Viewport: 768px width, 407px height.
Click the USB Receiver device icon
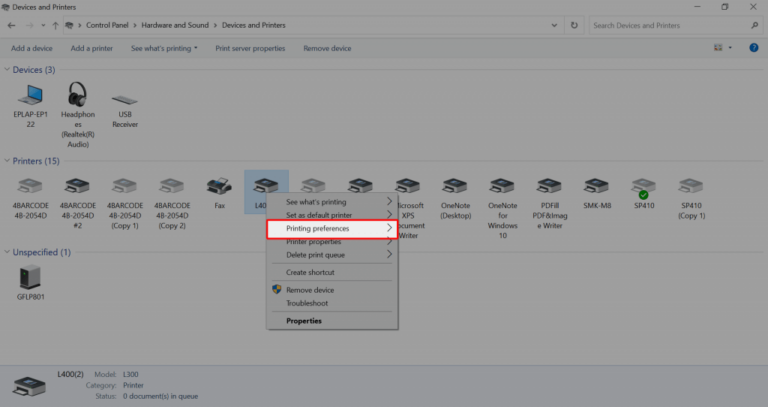click(125, 100)
